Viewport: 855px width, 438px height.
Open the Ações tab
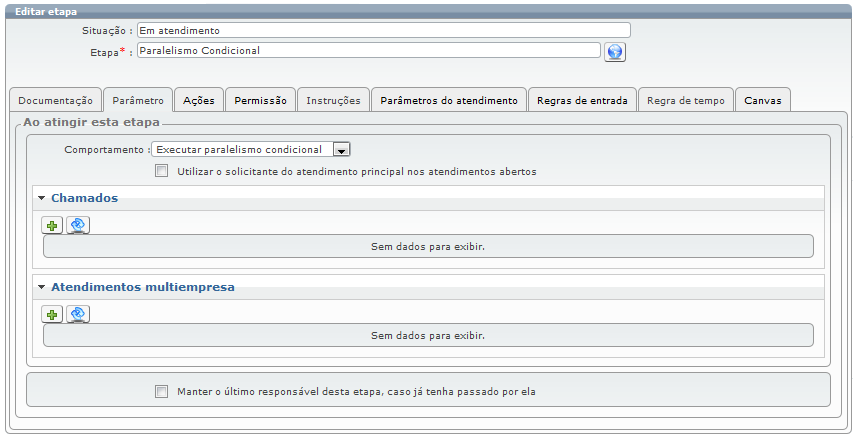pos(198,100)
